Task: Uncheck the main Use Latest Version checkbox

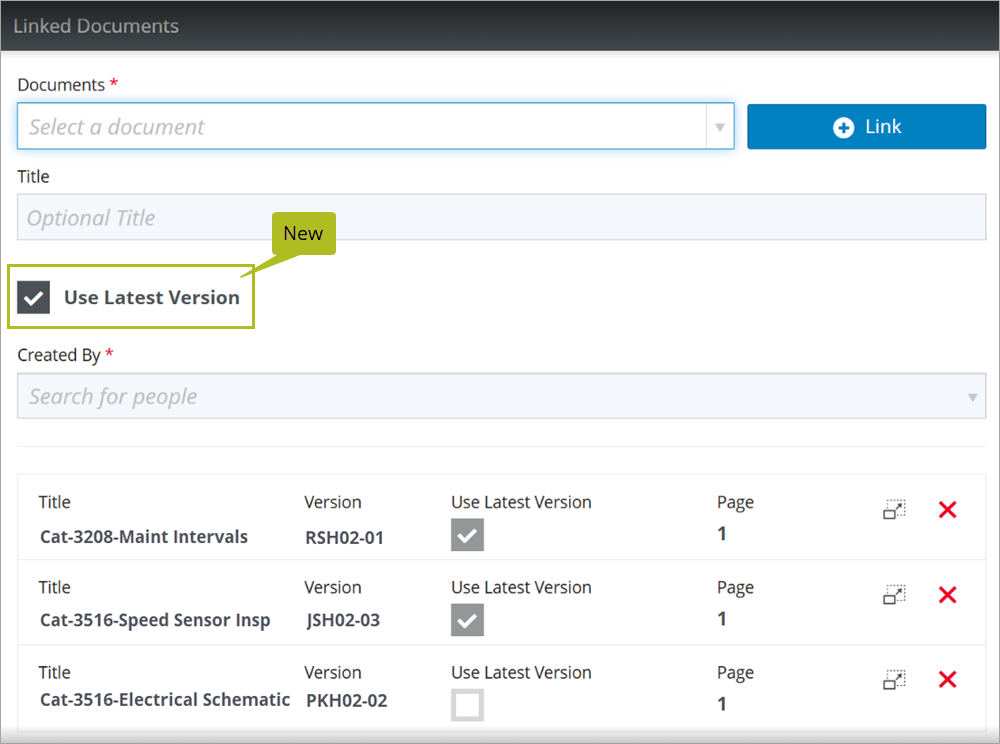Action: [x=34, y=298]
